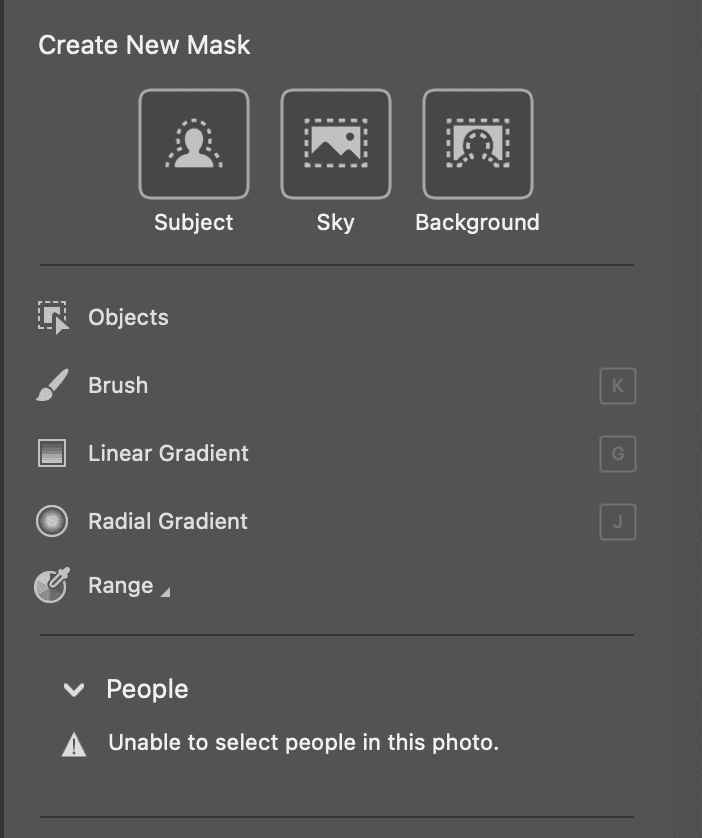Collapse the People section

(x=71, y=689)
